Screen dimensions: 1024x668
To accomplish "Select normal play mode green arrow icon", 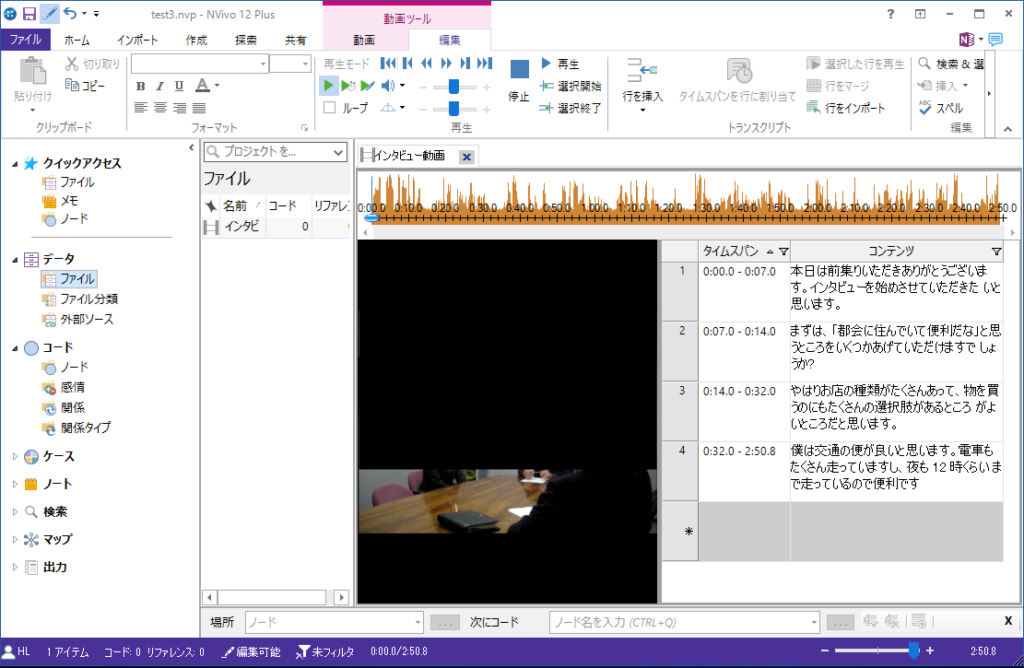I will [x=329, y=86].
